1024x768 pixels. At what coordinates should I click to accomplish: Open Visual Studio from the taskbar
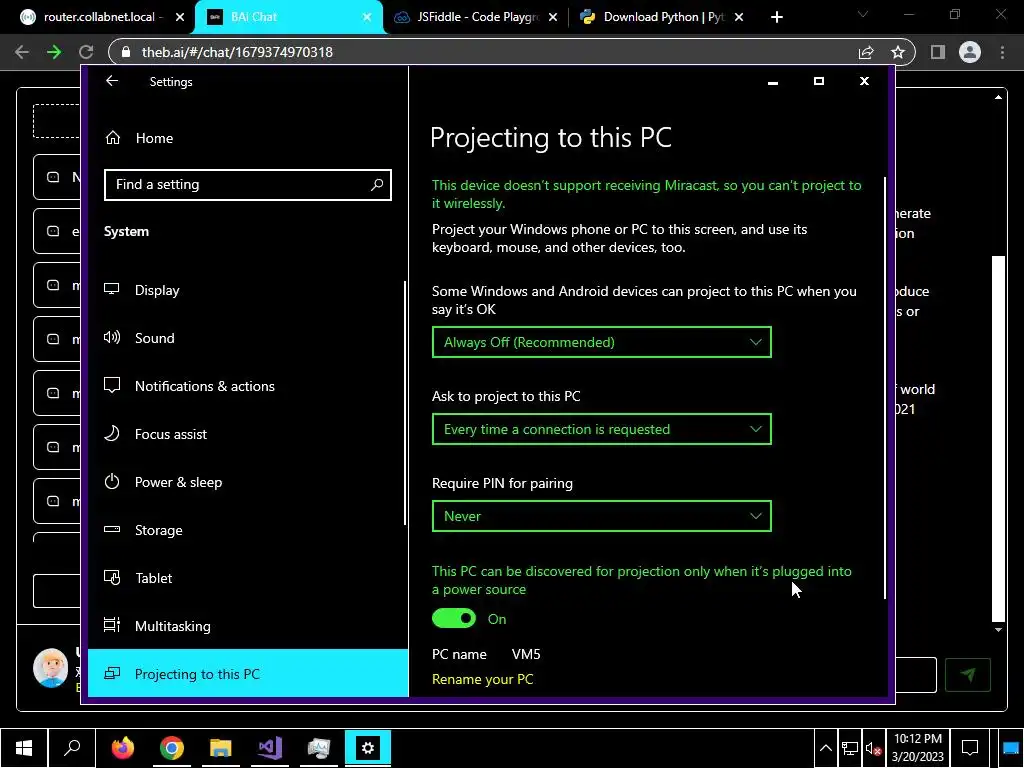point(270,748)
